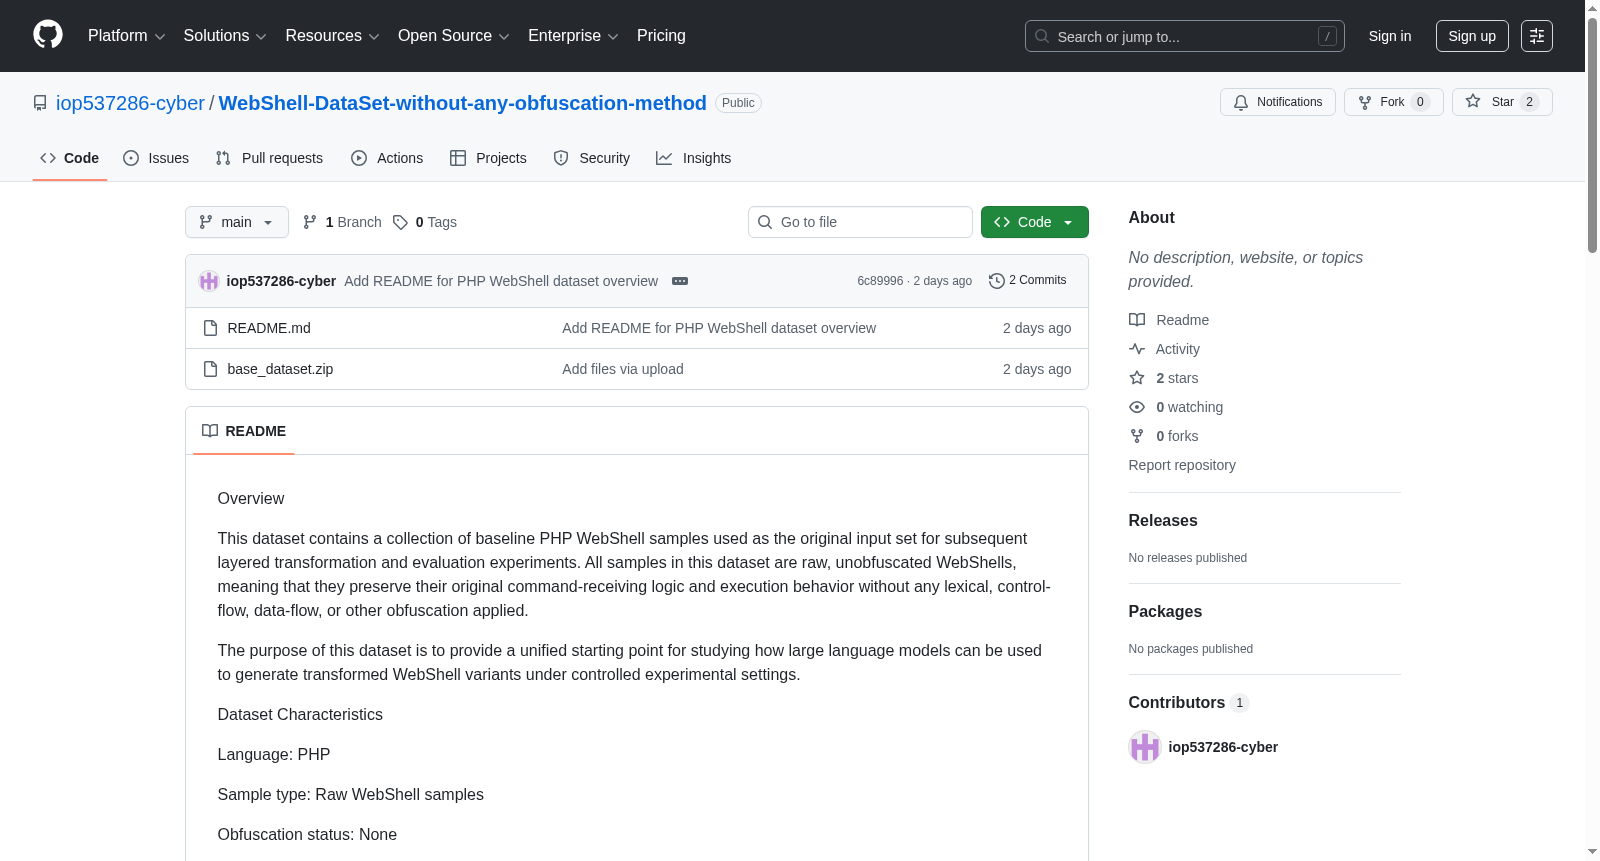Open the command palette icon button
The height and width of the screenshot is (861, 1600).
[1537, 36]
